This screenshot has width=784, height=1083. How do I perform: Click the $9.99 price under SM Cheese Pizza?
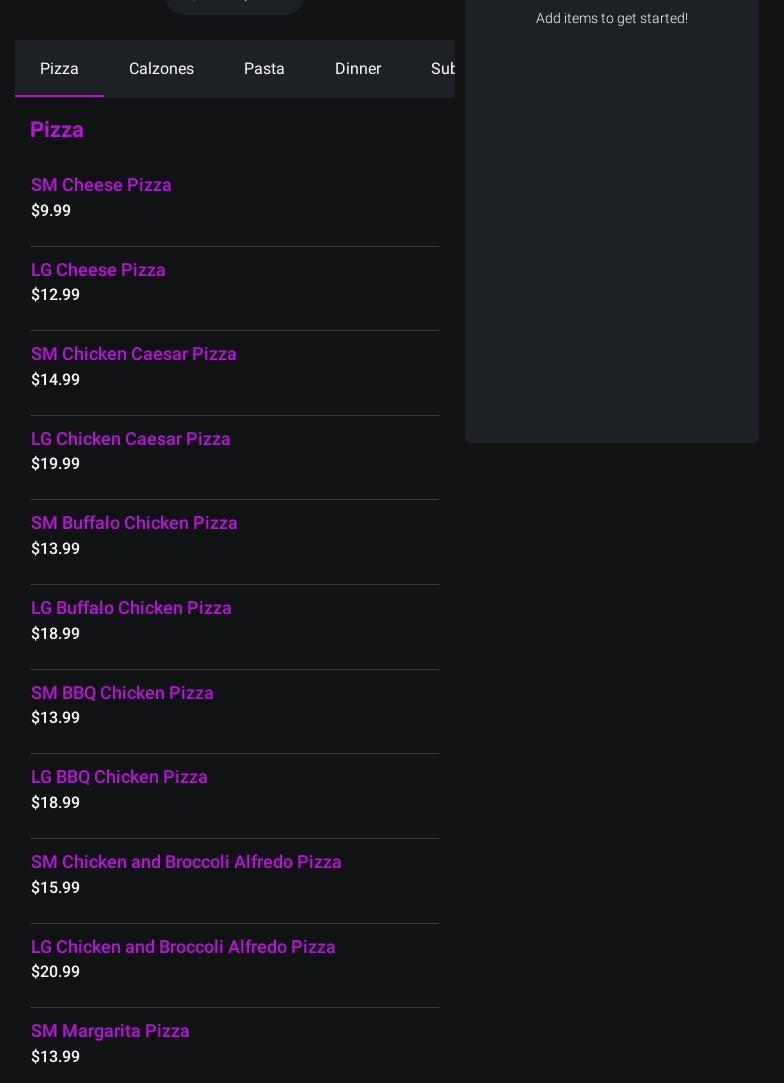click(x=51, y=211)
